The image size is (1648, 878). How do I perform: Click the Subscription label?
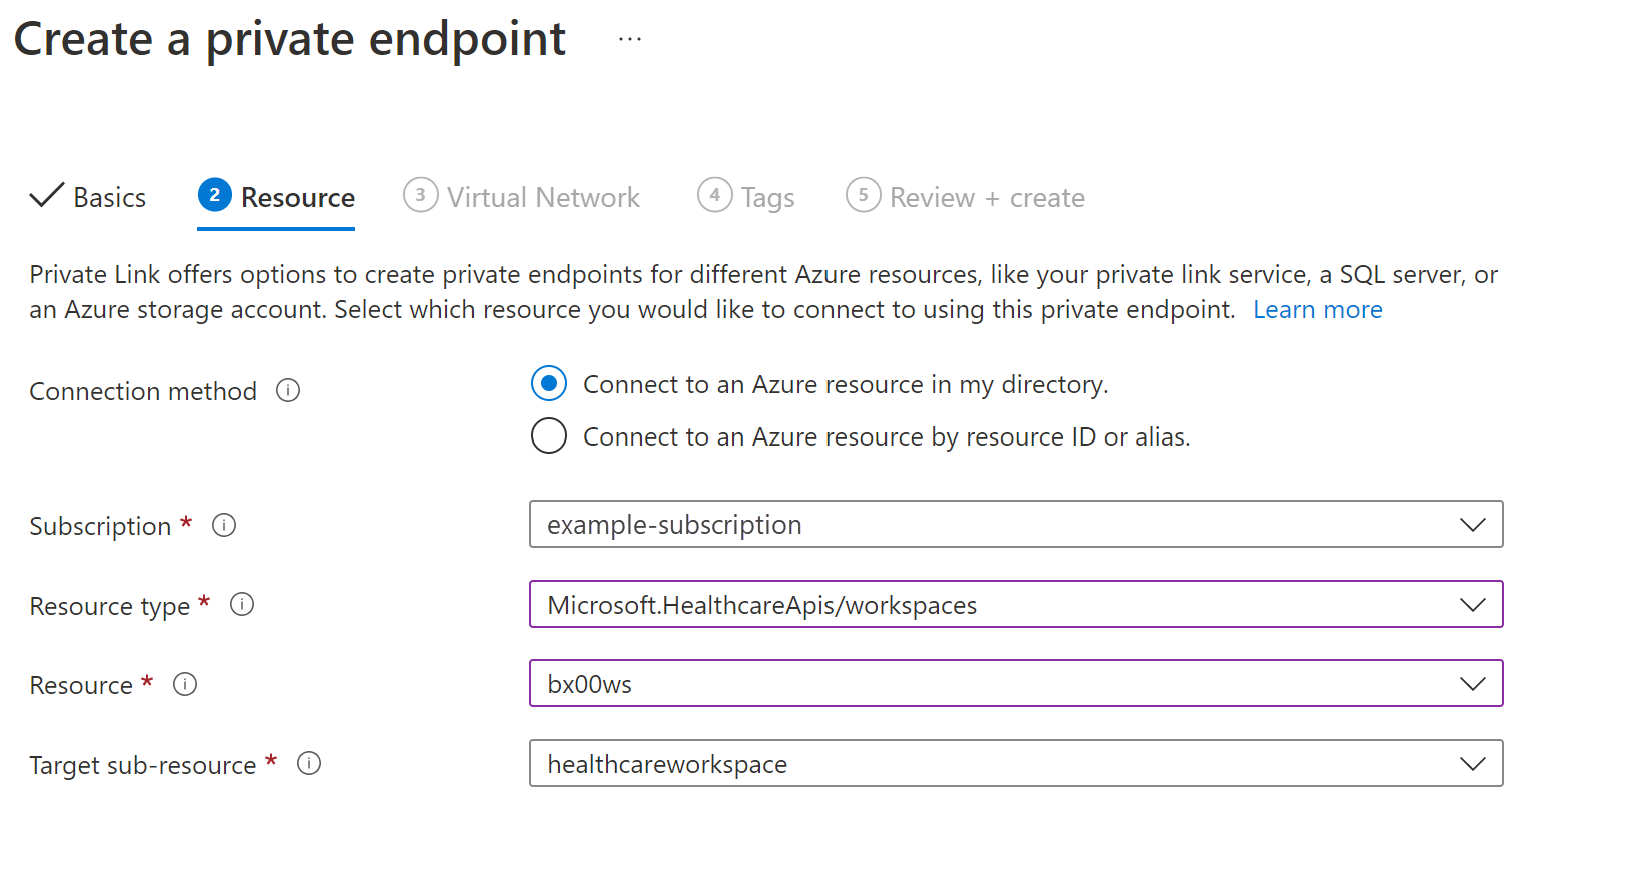100,526
